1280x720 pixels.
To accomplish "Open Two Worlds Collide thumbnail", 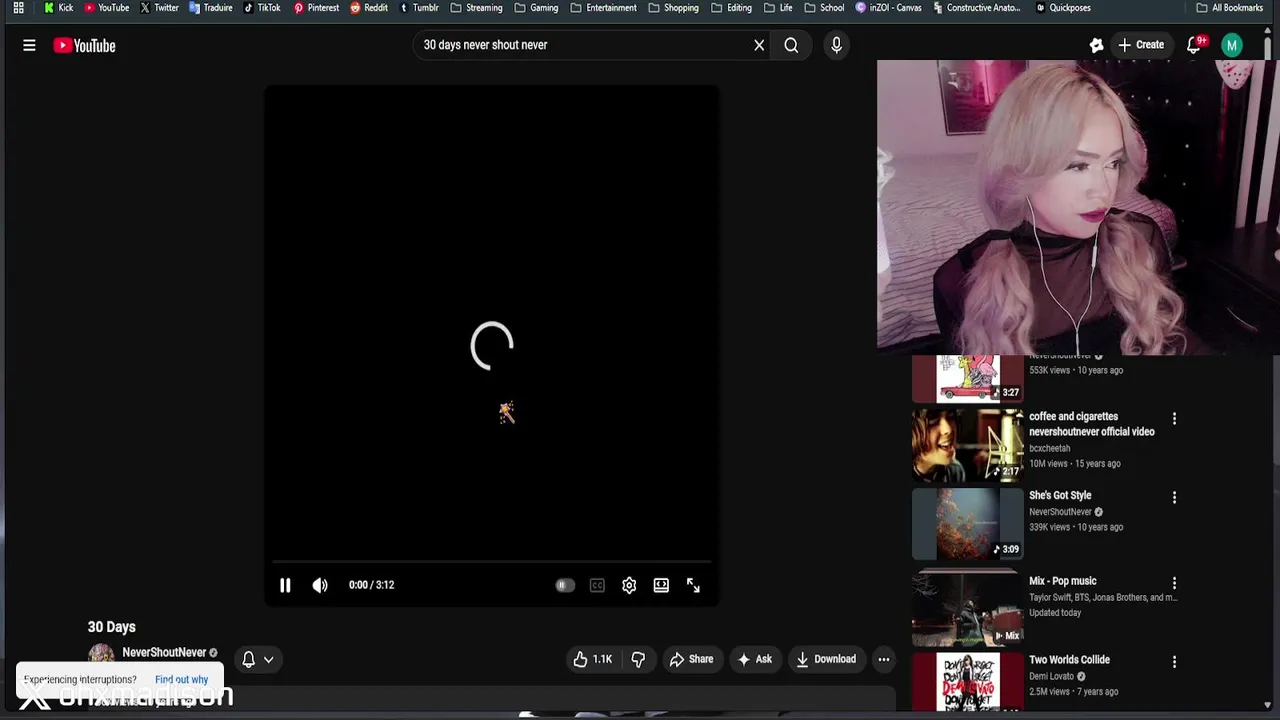I will 968,682.
